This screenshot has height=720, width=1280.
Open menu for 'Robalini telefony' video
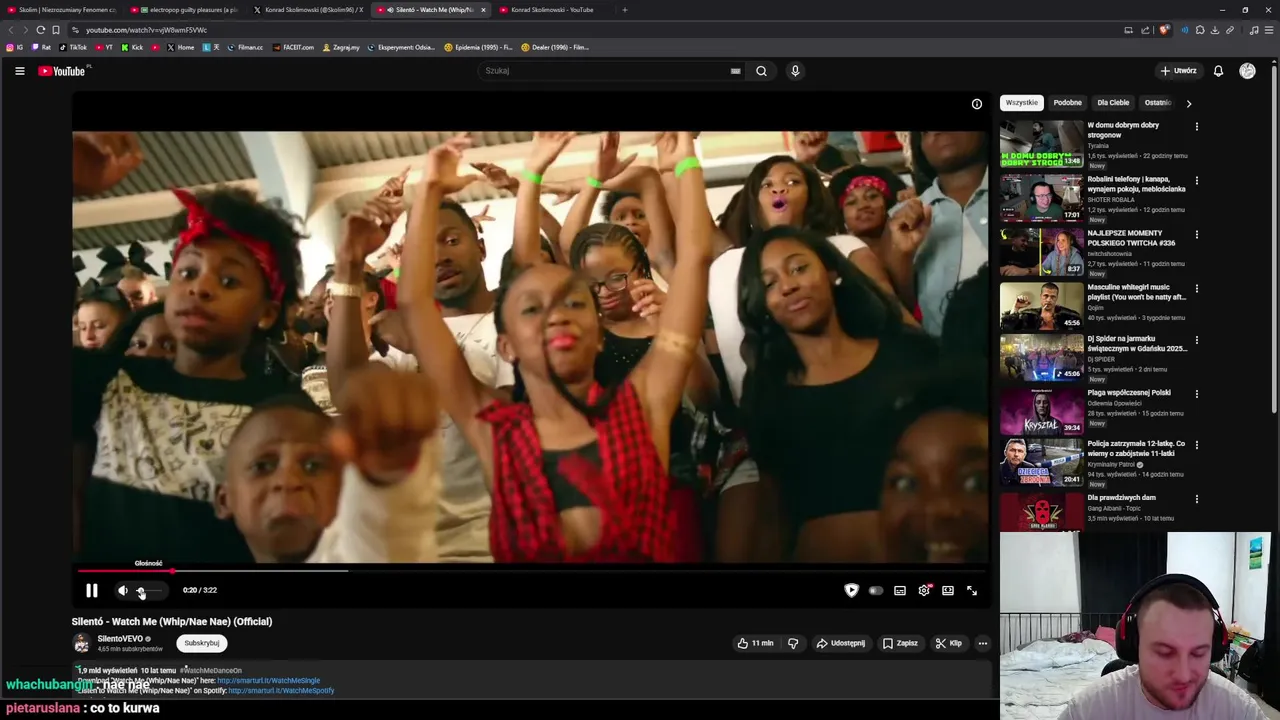pos(1196,181)
